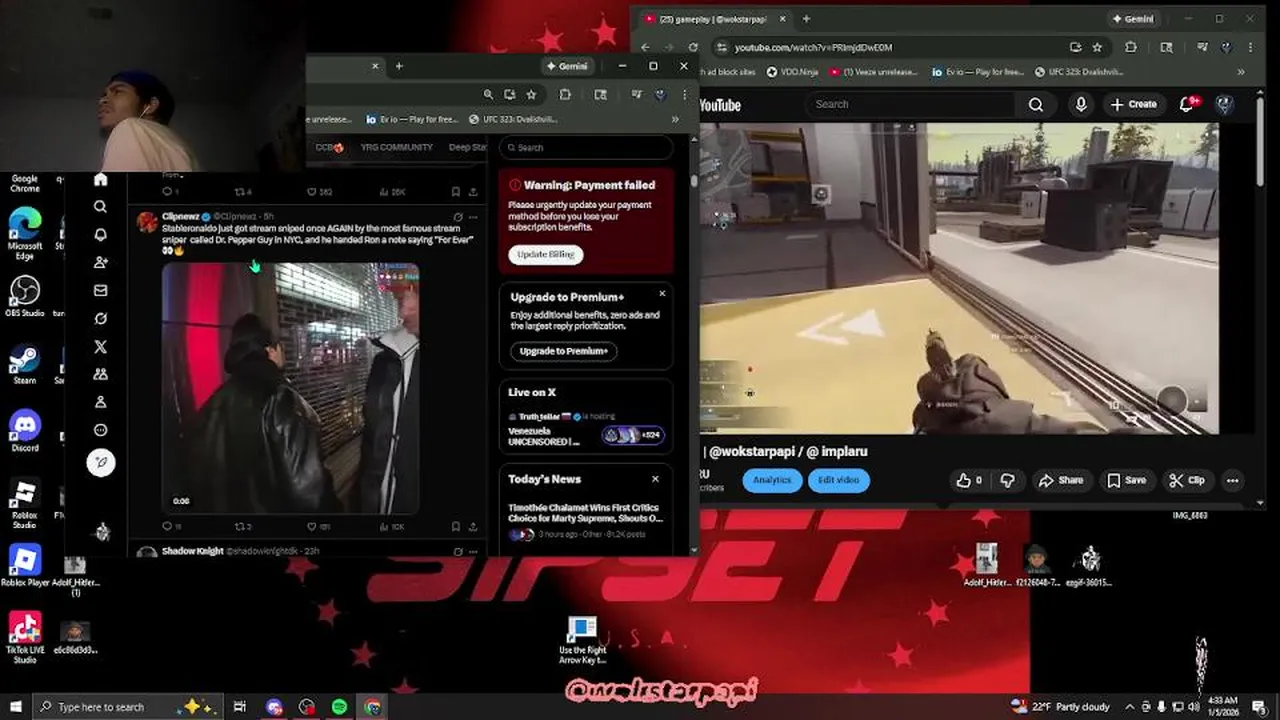Dismiss Upgrade to Premium+ card
The width and height of the screenshot is (1280, 720).
tap(662, 294)
